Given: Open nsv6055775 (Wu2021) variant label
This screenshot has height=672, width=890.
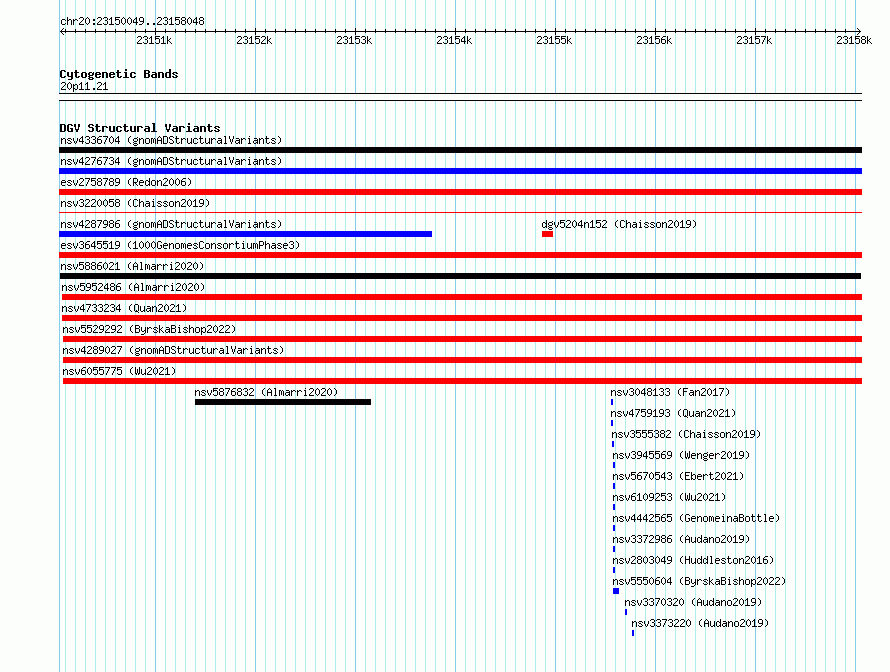Looking at the screenshot, I should click(119, 371).
